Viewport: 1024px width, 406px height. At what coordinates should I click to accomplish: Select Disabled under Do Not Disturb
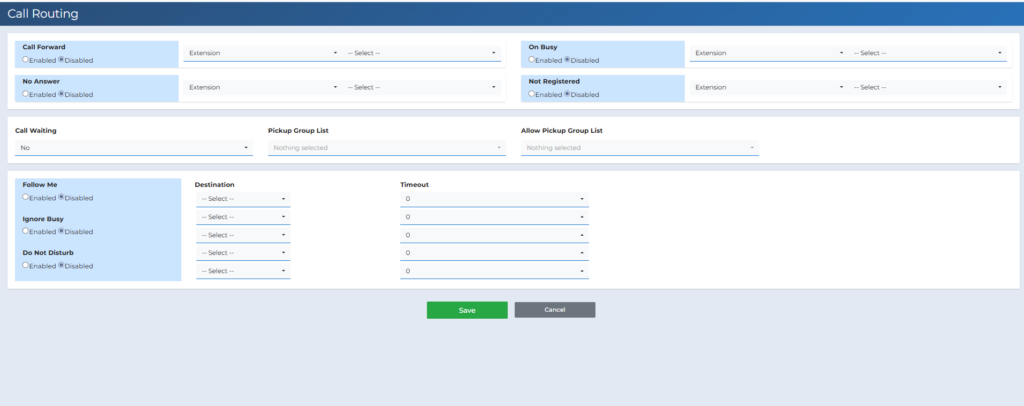[x=62, y=266]
